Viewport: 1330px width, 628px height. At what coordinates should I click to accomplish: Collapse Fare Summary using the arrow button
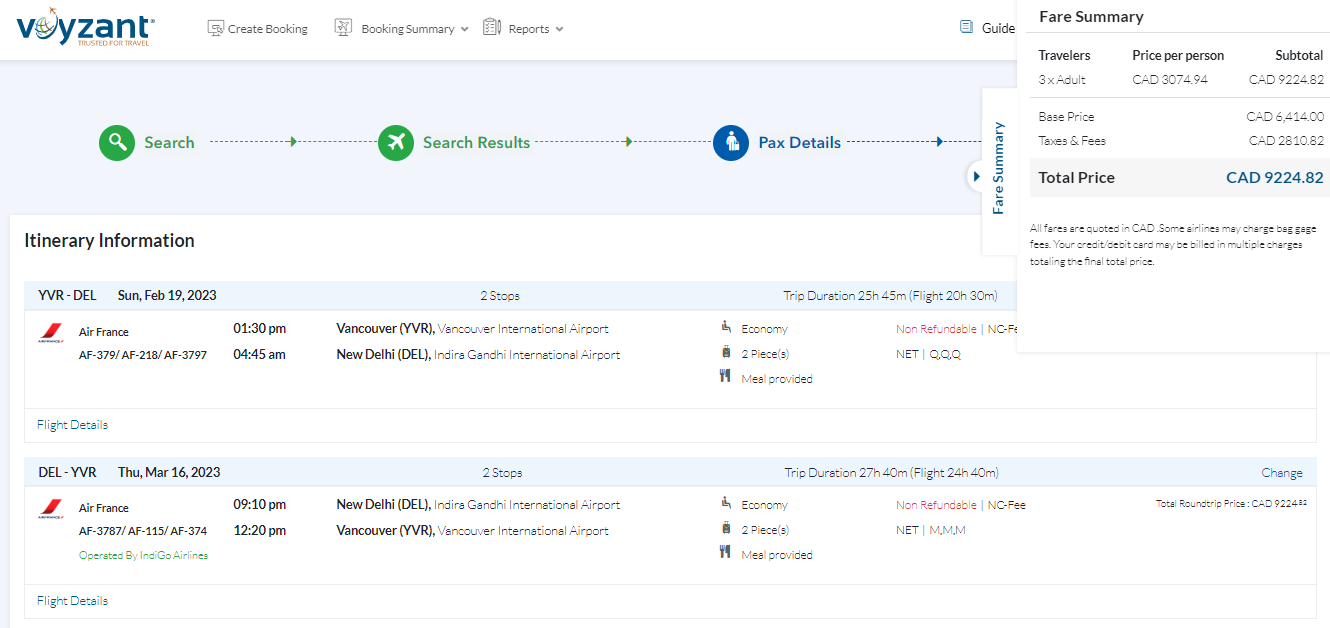976,176
